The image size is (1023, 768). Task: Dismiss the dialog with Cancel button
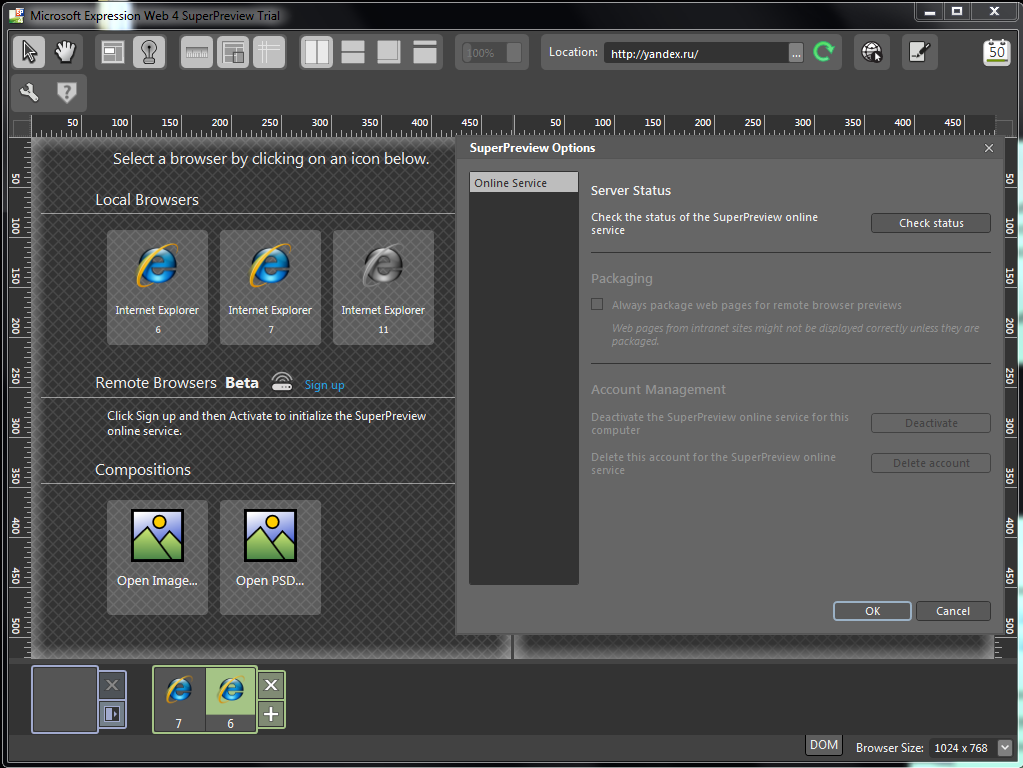pyautogui.click(x=953, y=611)
